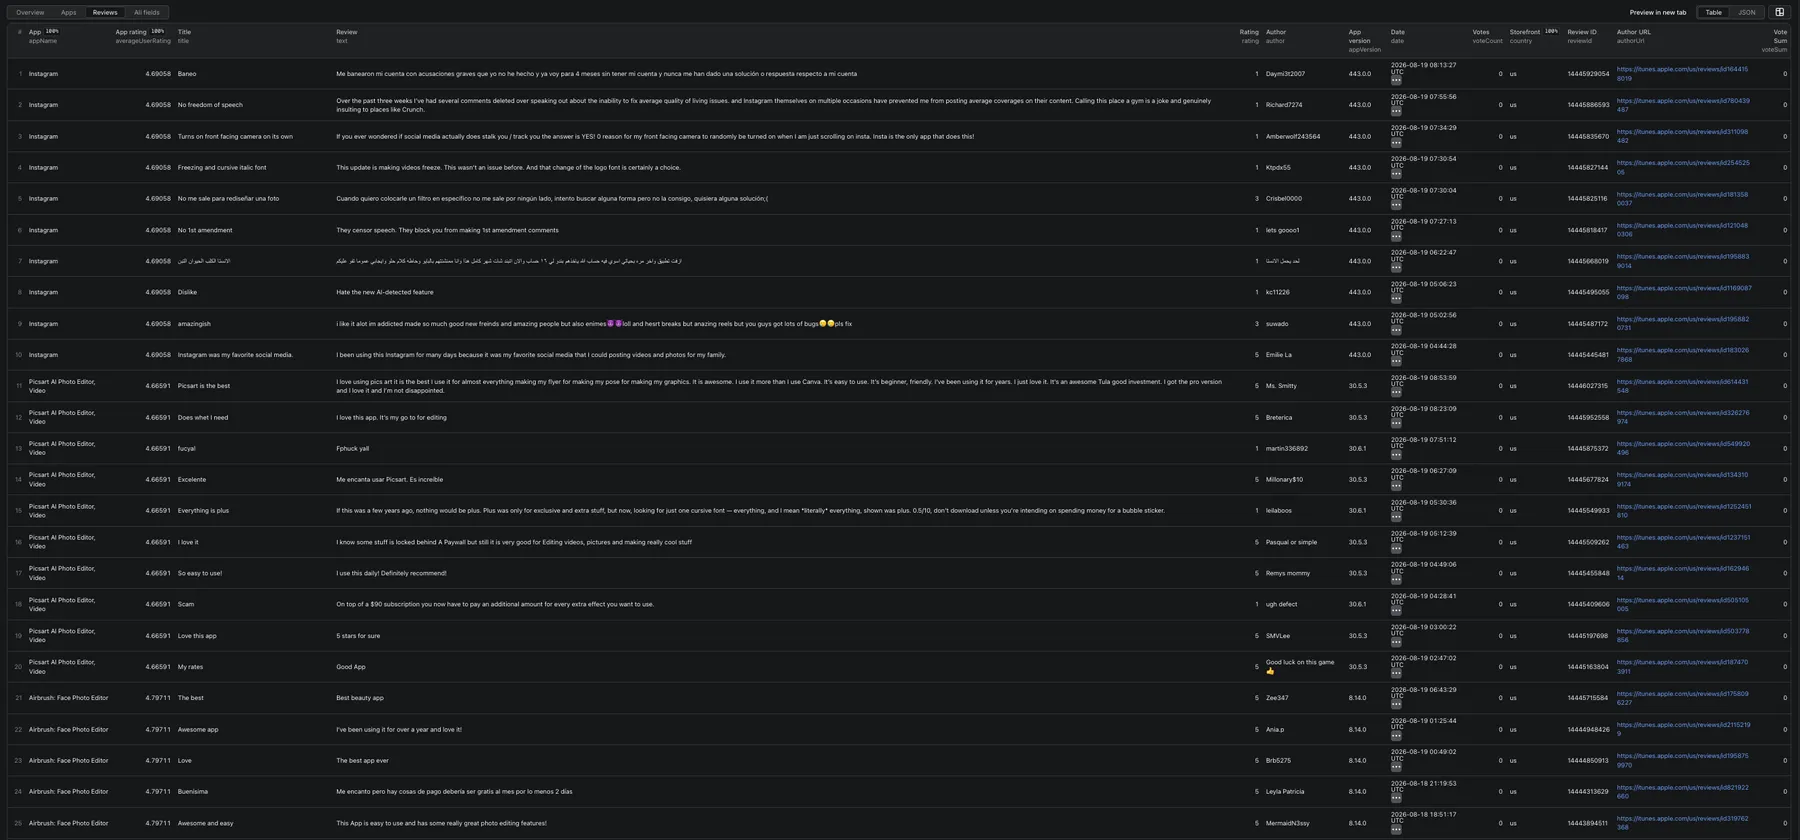This screenshot has height=840, width=1800.
Task: Switch view to Table mode
Action: pyautogui.click(x=1714, y=12)
